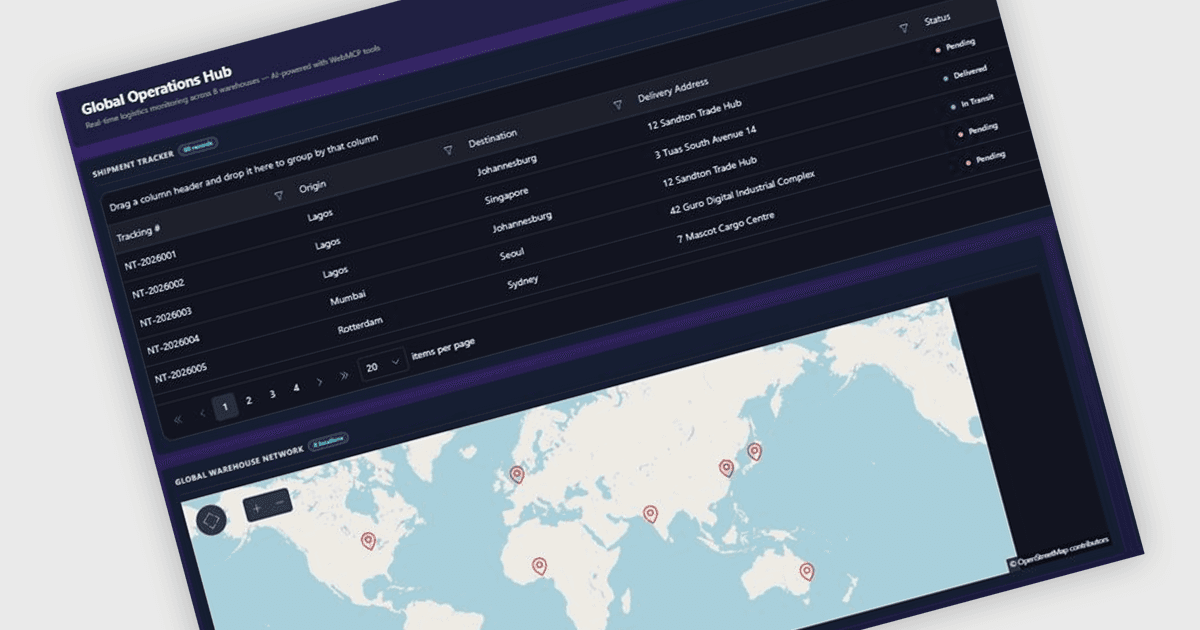Sort by the Origin column header

coord(312,187)
